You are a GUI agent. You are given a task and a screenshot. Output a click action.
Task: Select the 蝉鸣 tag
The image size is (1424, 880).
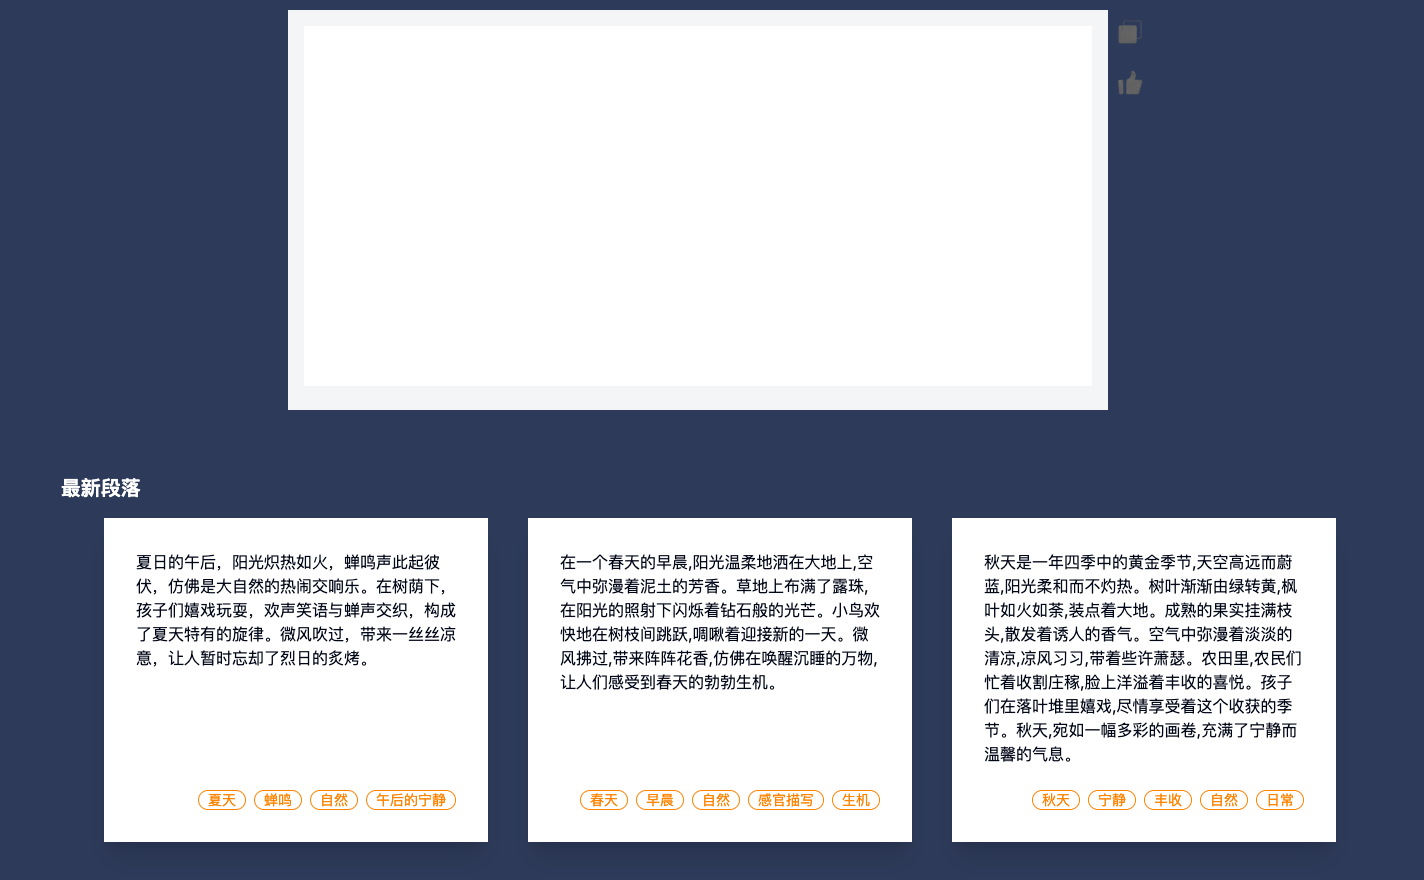(x=277, y=800)
